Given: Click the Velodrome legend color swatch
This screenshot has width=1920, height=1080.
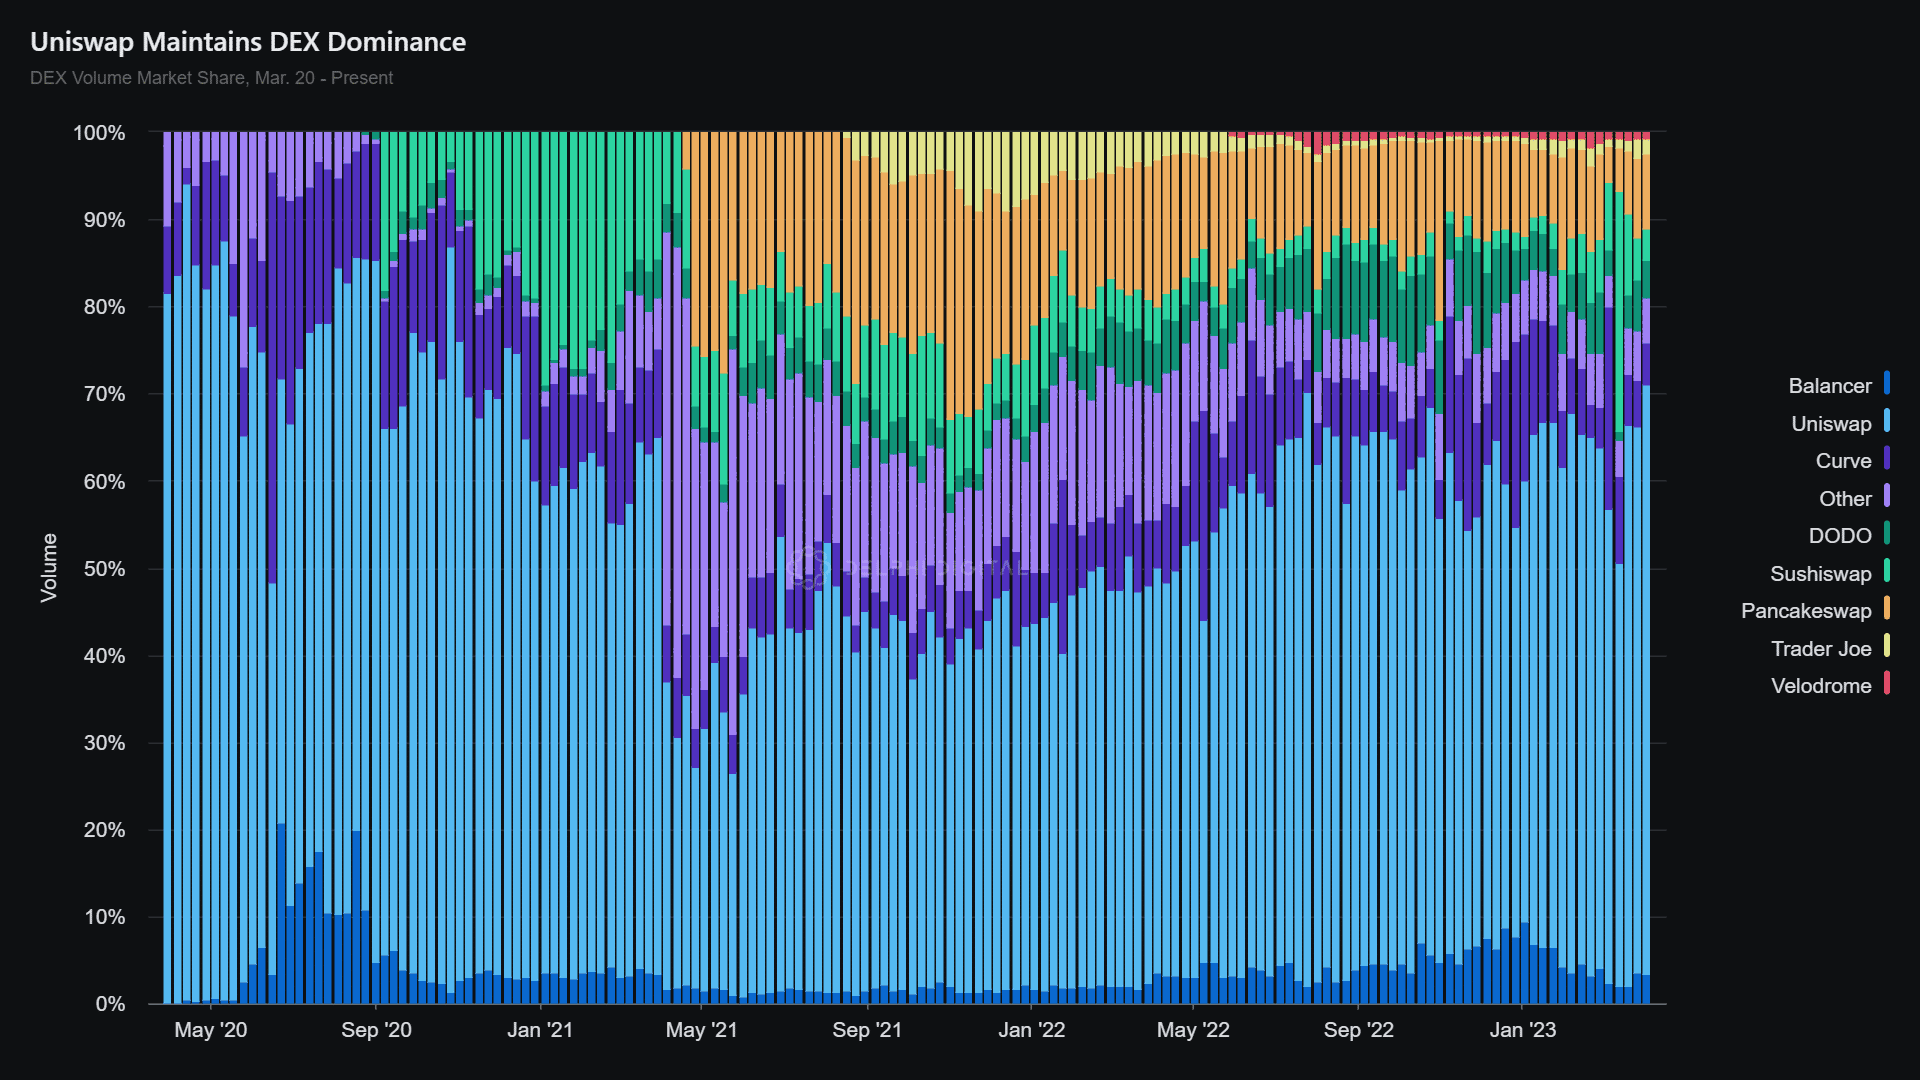Looking at the screenshot, I should coord(1887,683).
